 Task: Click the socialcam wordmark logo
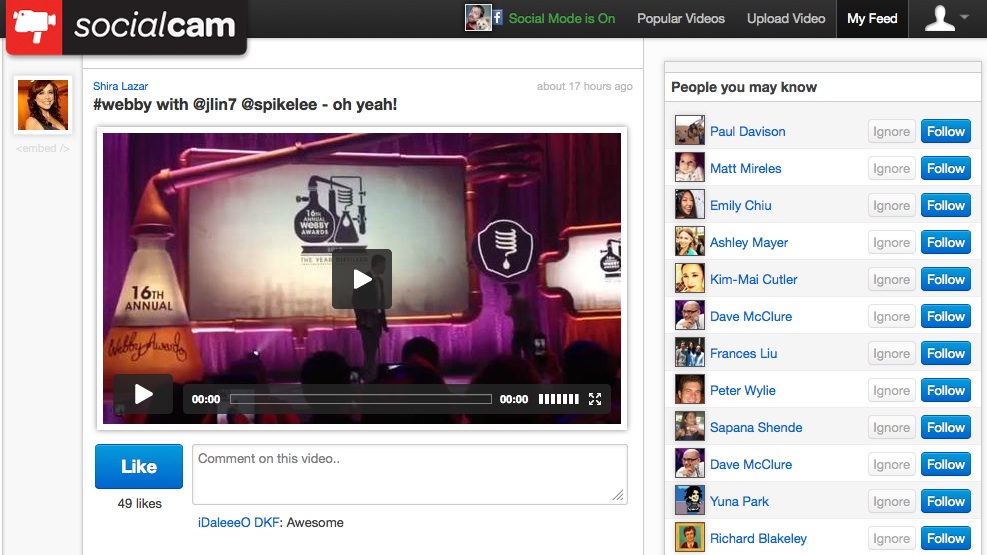pos(154,26)
